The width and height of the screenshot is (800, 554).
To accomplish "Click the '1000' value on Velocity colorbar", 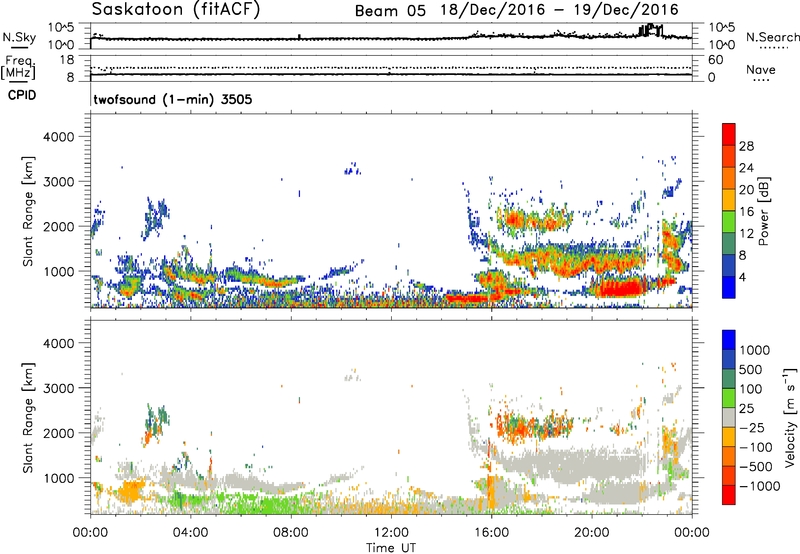I will click(755, 350).
